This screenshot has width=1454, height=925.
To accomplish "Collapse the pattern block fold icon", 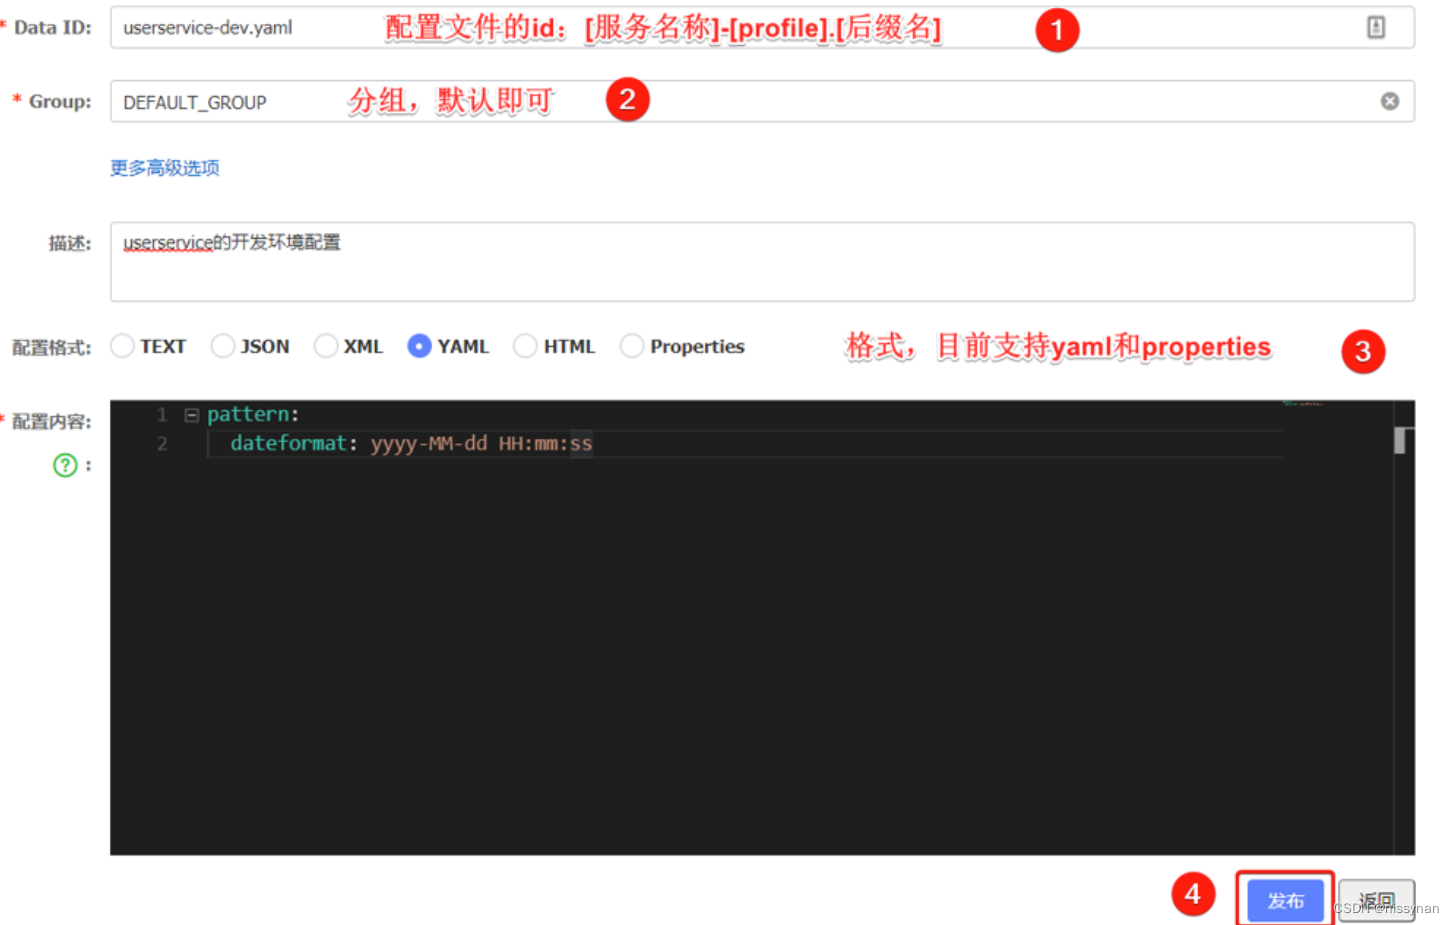I will pyautogui.click(x=192, y=415).
